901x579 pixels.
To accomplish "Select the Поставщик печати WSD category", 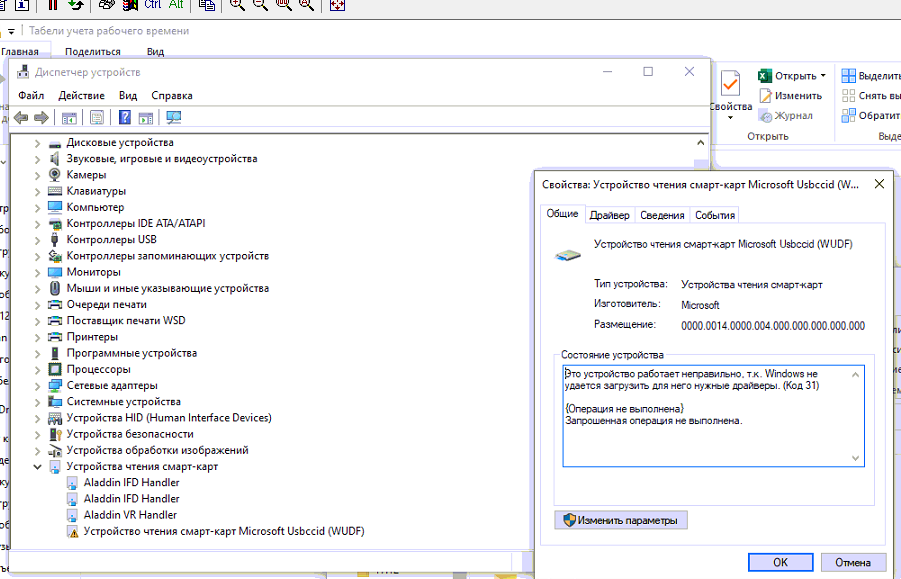I will 126,321.
